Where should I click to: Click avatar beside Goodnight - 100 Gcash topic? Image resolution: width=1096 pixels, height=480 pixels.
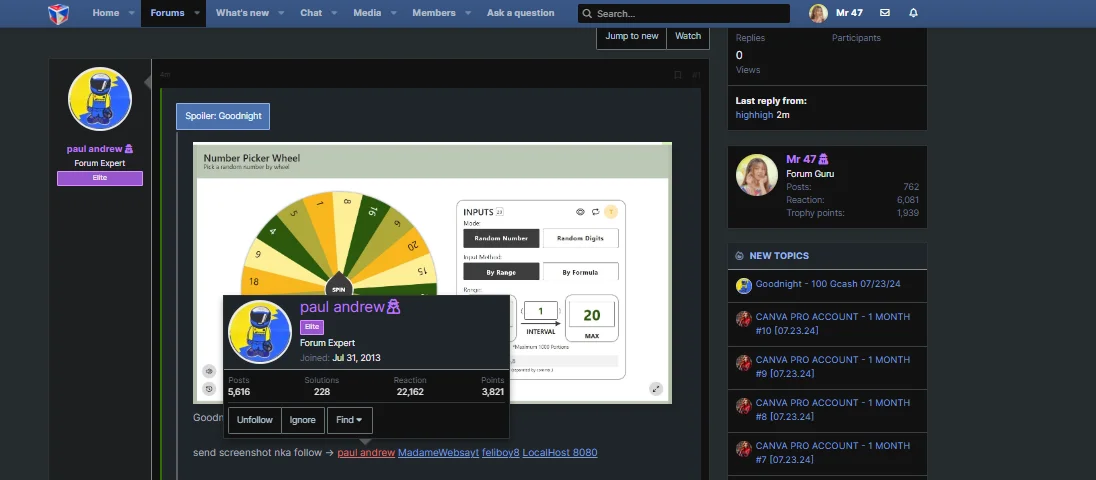(x=744, y=286)
